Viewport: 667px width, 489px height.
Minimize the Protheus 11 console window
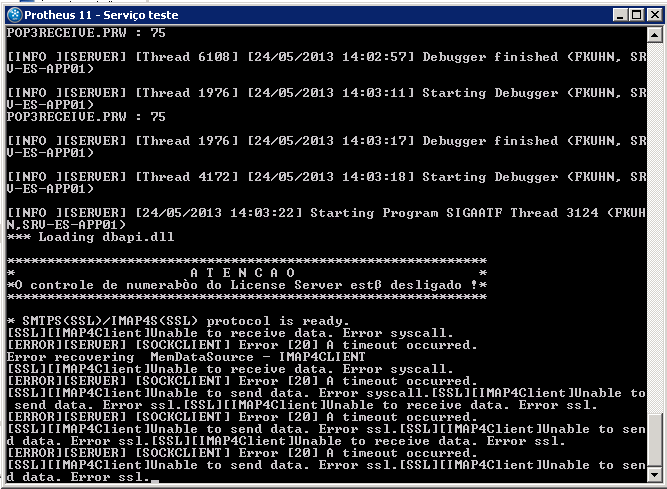[620, 15]
